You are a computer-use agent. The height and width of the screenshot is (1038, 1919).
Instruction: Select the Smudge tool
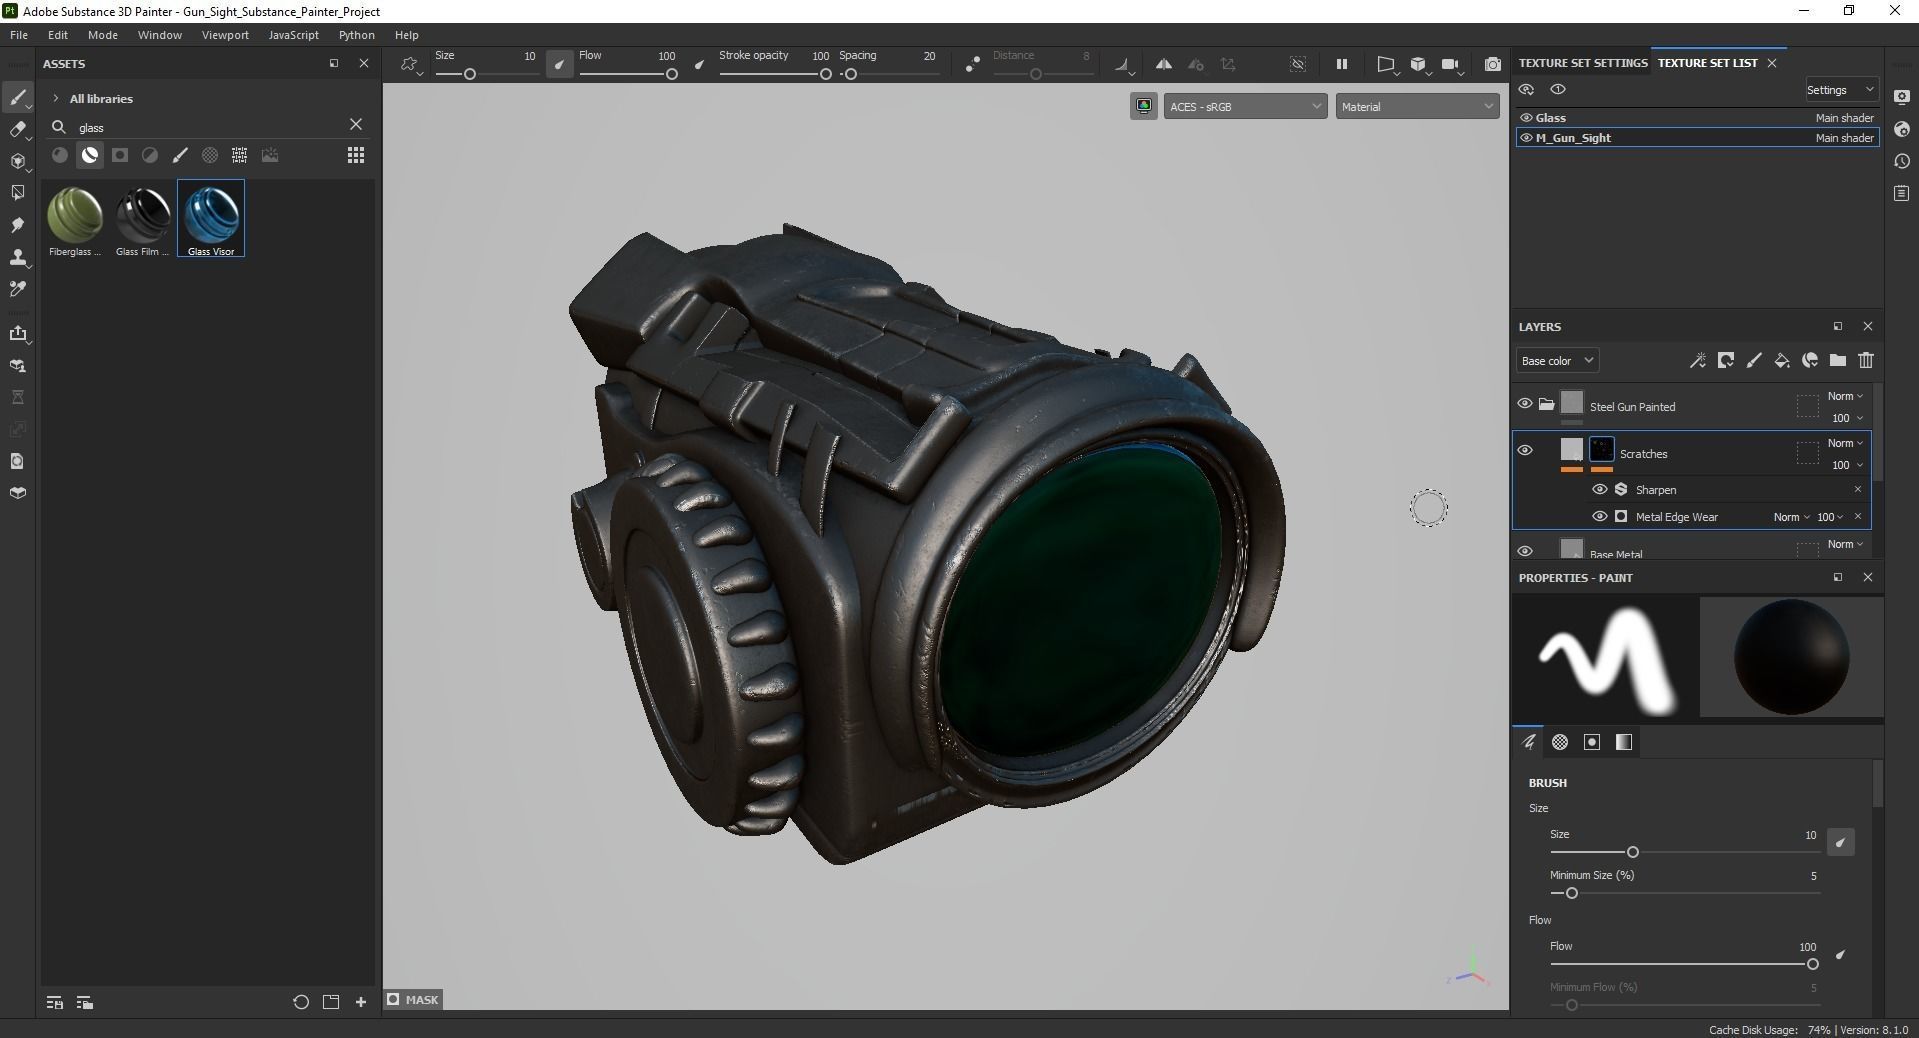(17, 225)
